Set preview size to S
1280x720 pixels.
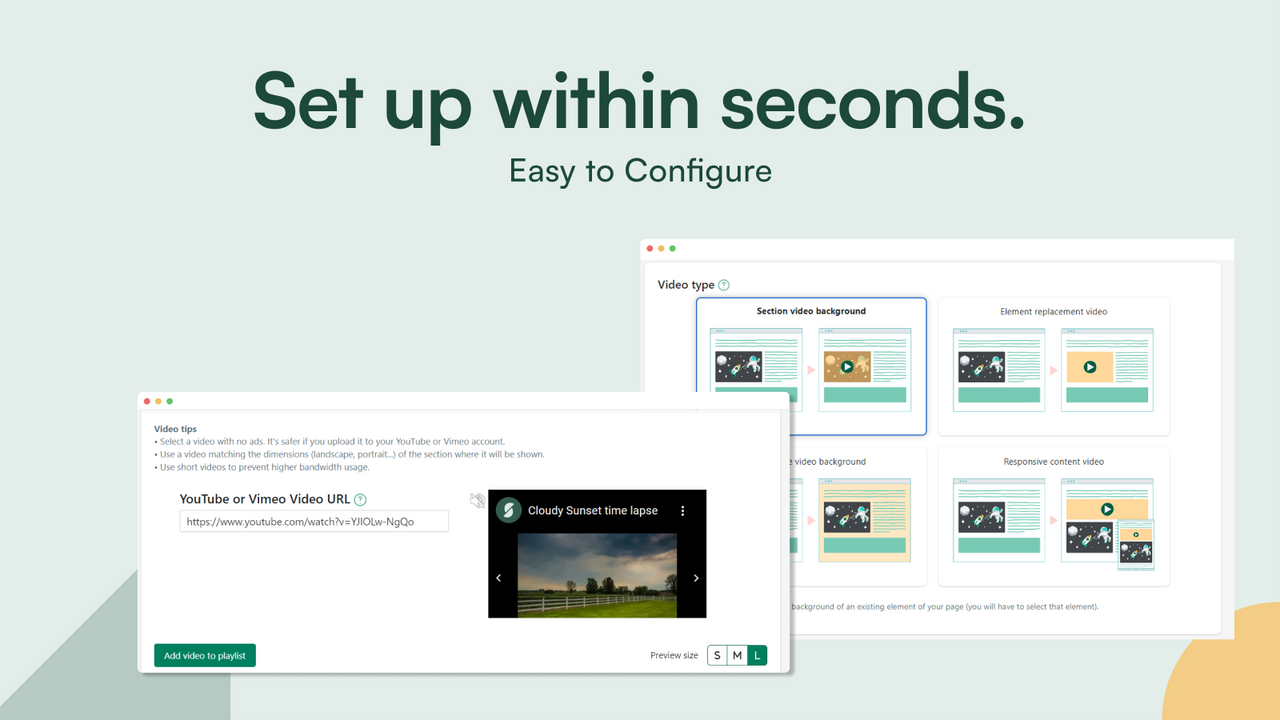[717, 656]
